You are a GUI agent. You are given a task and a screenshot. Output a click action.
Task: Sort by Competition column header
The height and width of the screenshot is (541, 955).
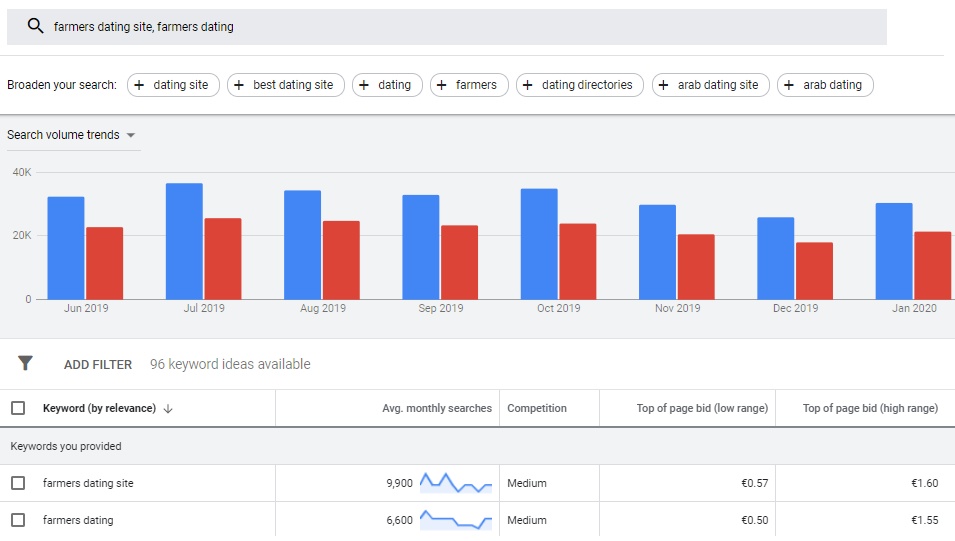coord(537,408)
